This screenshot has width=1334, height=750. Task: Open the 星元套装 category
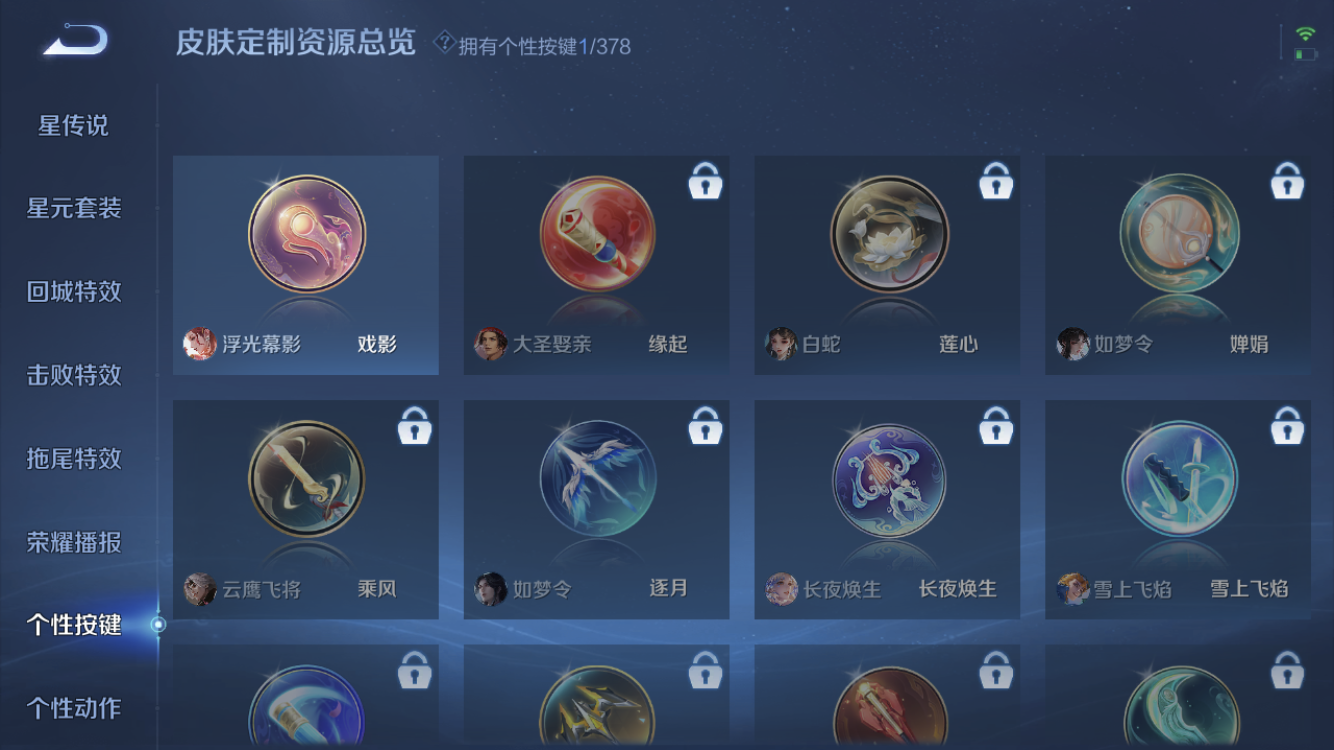point(73,208)
